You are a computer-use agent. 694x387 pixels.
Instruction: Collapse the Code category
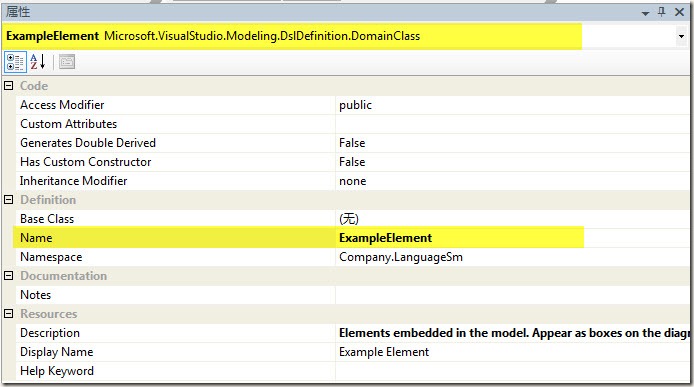(8, 85)
